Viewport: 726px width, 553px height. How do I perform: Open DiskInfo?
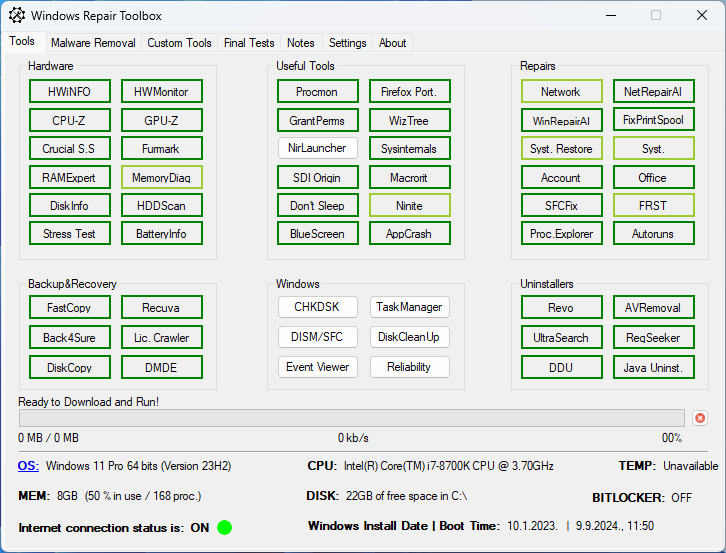[x=69, y=205]
